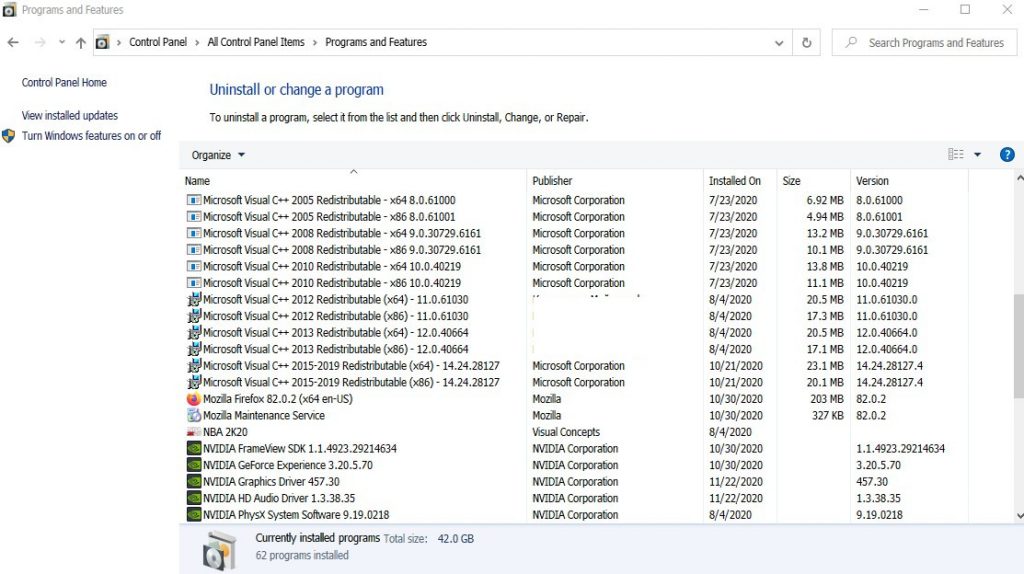Expand chevron after All Control Panel Items
1024x574 pixels.
[315, 42]
